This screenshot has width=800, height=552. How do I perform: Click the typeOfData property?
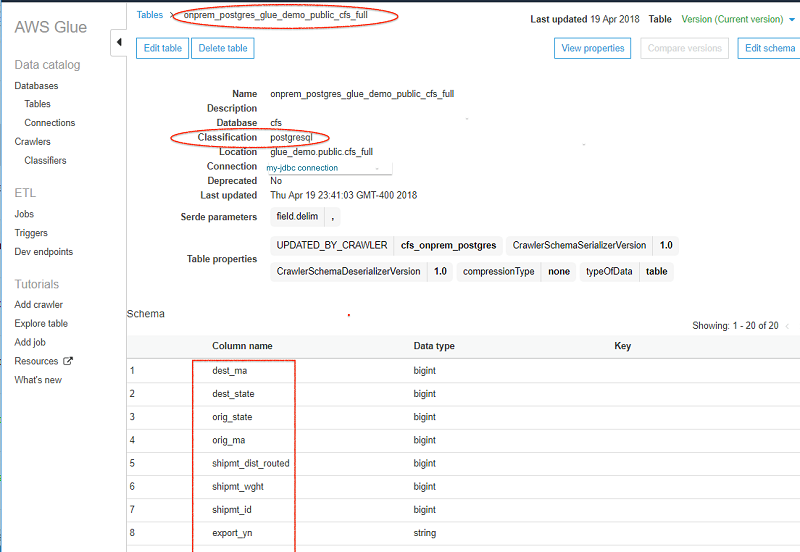[609, 271]
